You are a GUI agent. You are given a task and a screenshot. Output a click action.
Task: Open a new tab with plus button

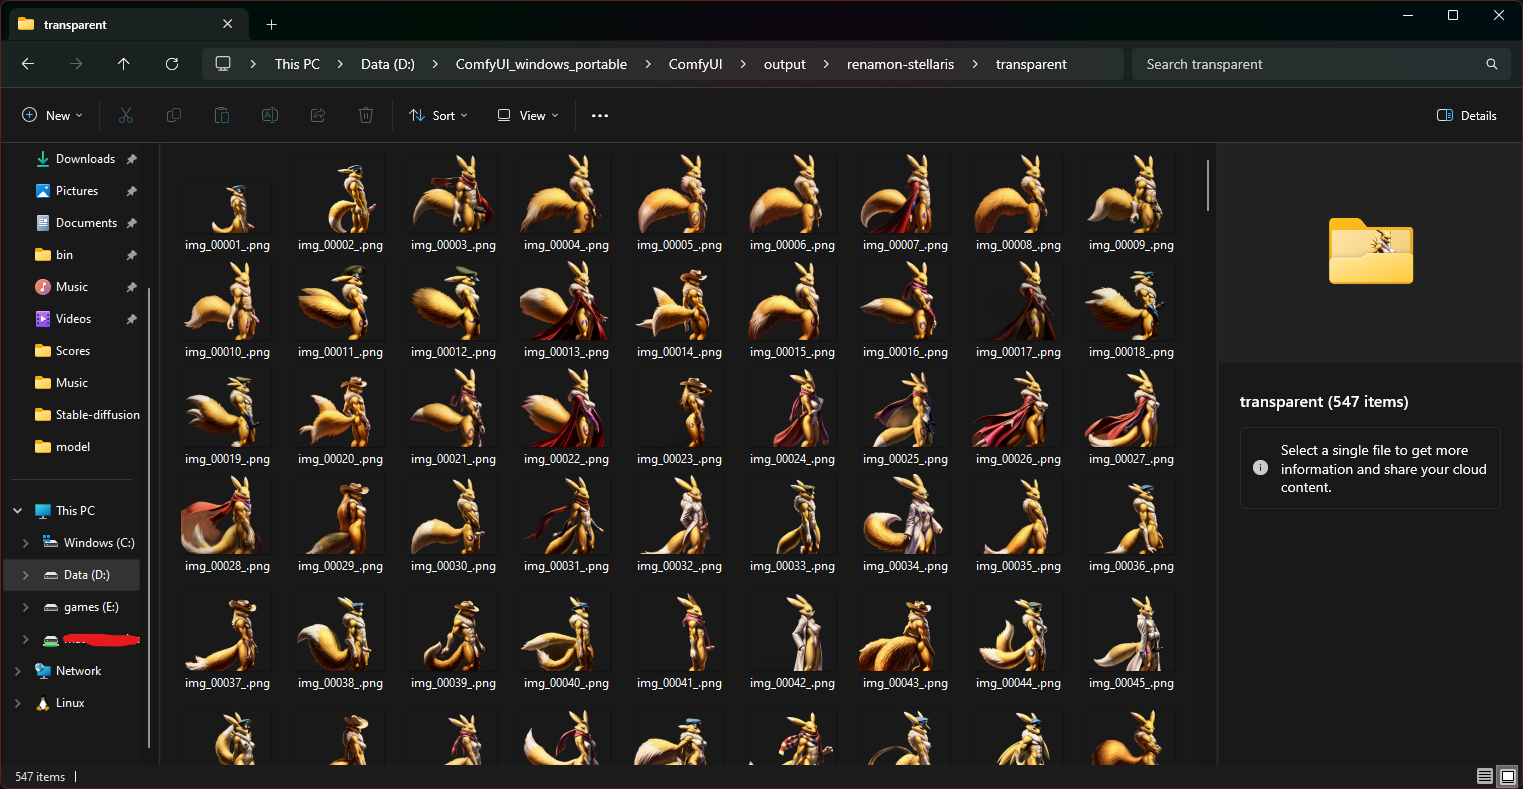coord(271,24)
